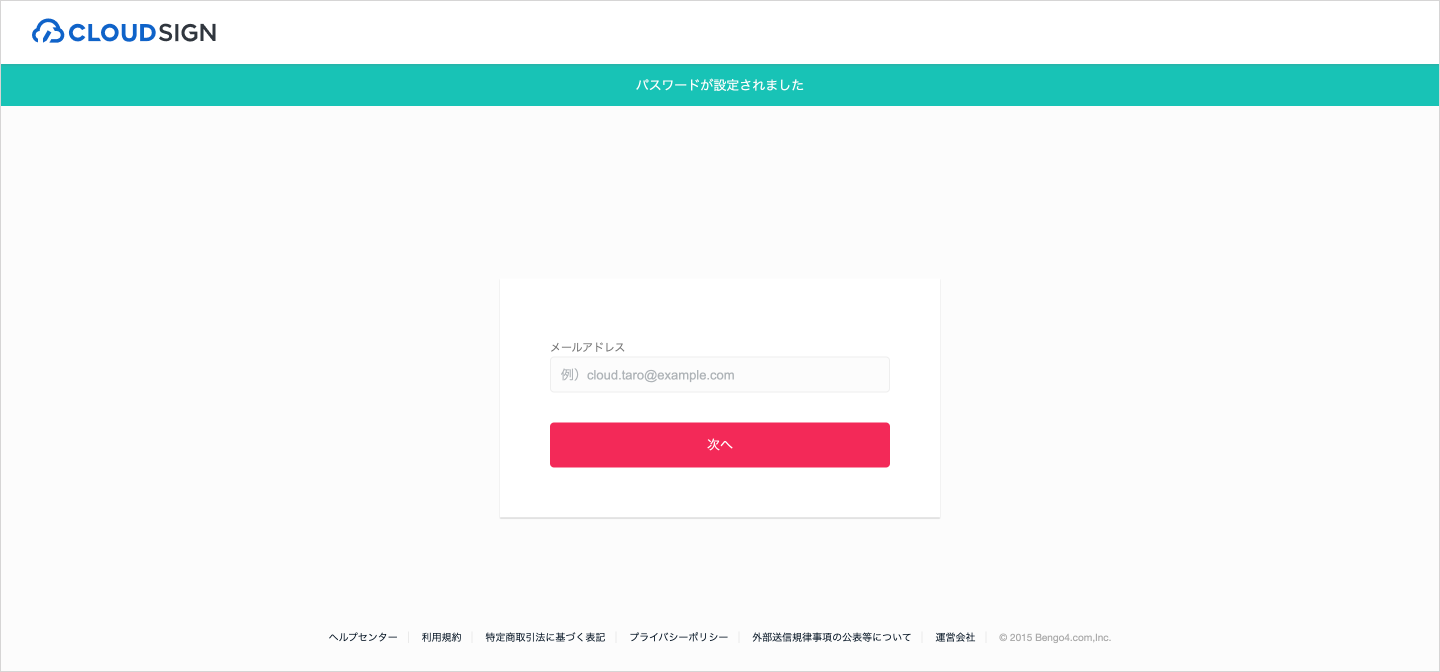The height and width of the screenshot is (672, 1440).
Task: Click the メールアドレス field label
Action: click(587, 347)
